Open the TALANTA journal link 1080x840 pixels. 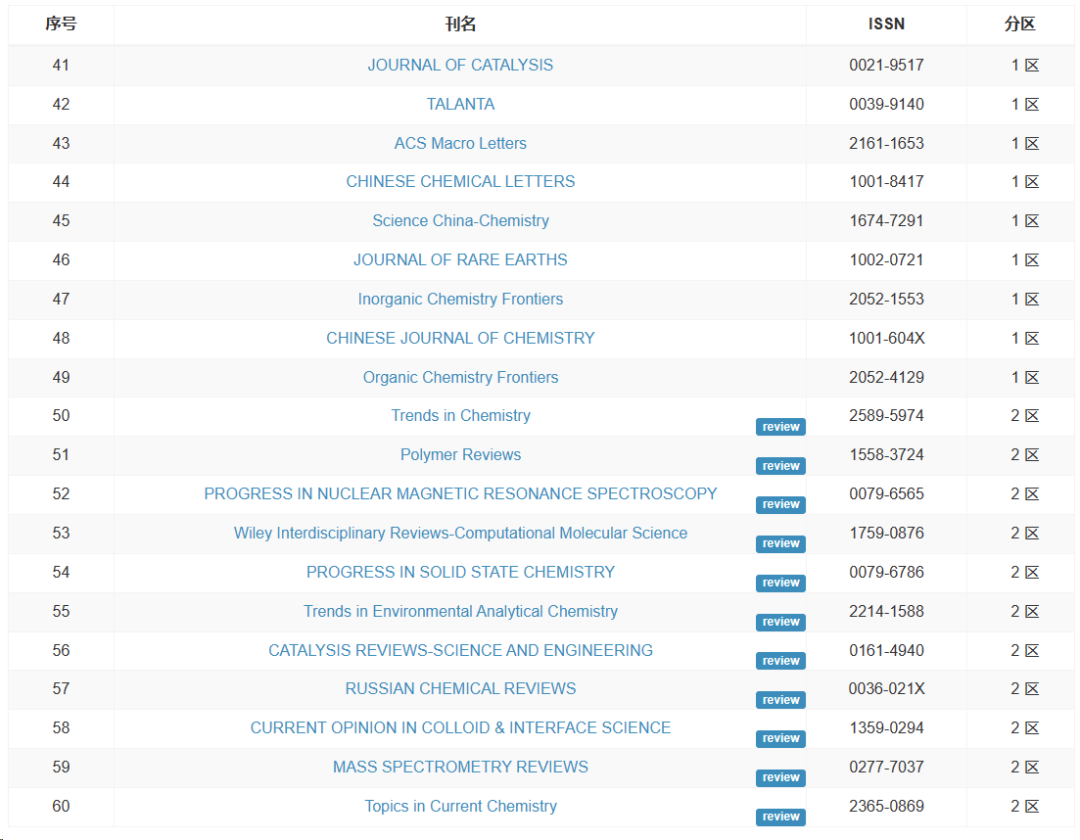pos(460,104)
